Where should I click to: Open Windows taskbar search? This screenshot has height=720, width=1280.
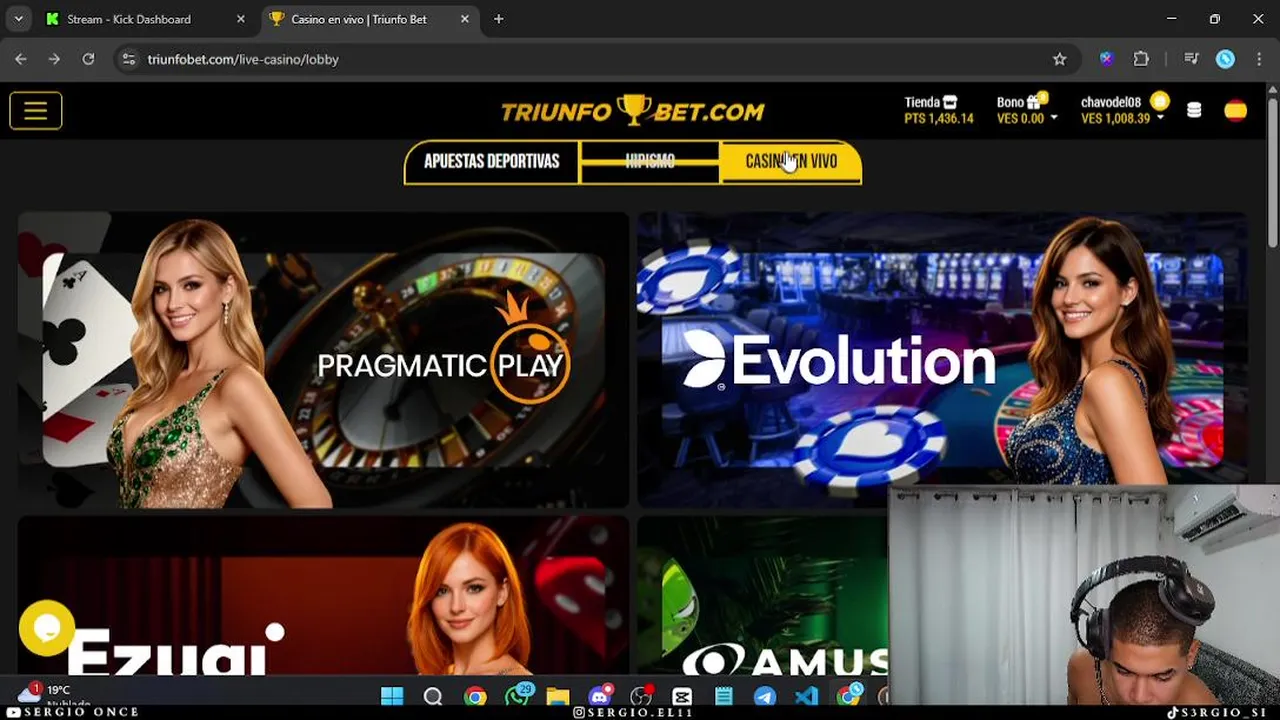(433, 696)
